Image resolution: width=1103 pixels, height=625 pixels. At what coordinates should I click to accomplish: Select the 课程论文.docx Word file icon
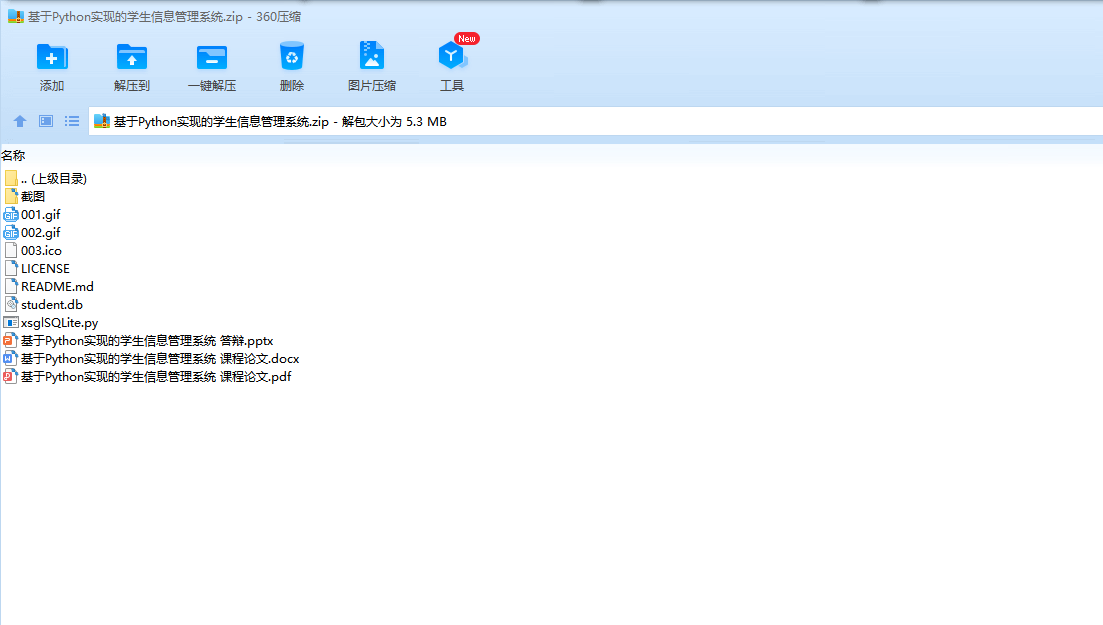(x=11, y=359)
